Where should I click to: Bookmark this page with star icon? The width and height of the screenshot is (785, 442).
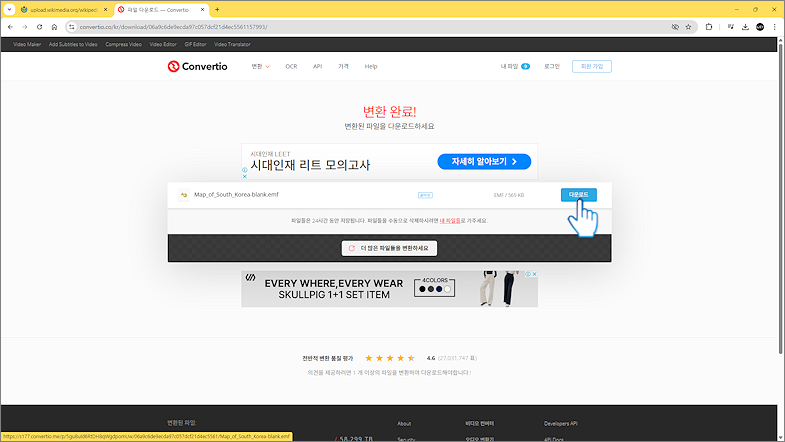pyautogui.click(x=688, y=27)
